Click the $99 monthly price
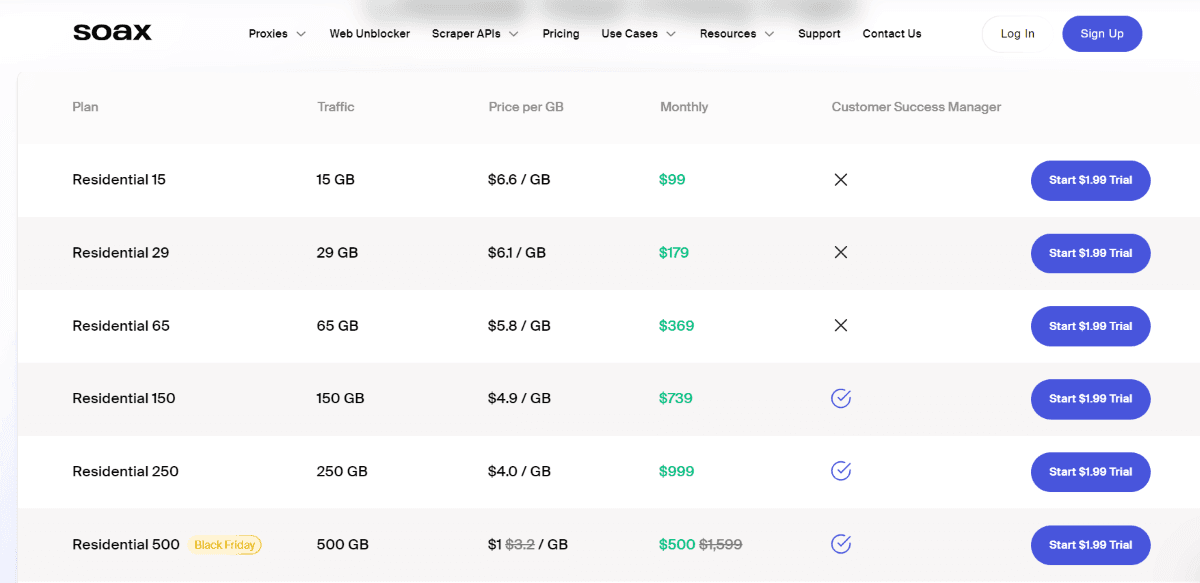 tap(672, 180)
